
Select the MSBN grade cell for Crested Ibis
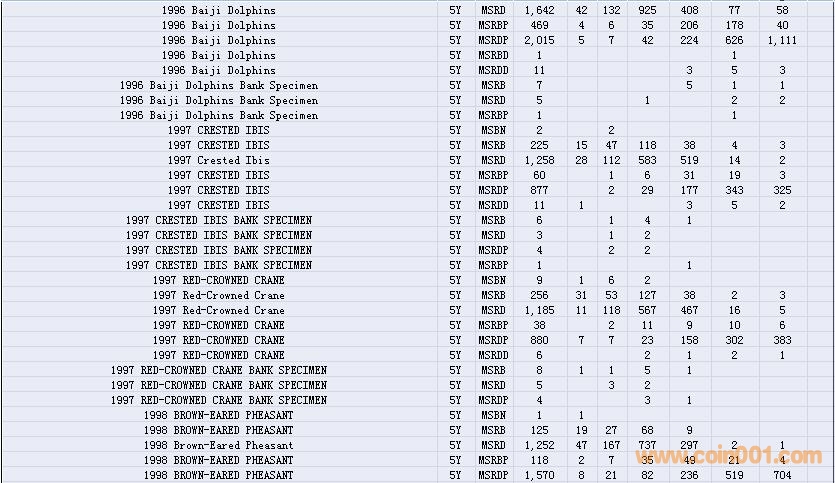click(492, 130)
